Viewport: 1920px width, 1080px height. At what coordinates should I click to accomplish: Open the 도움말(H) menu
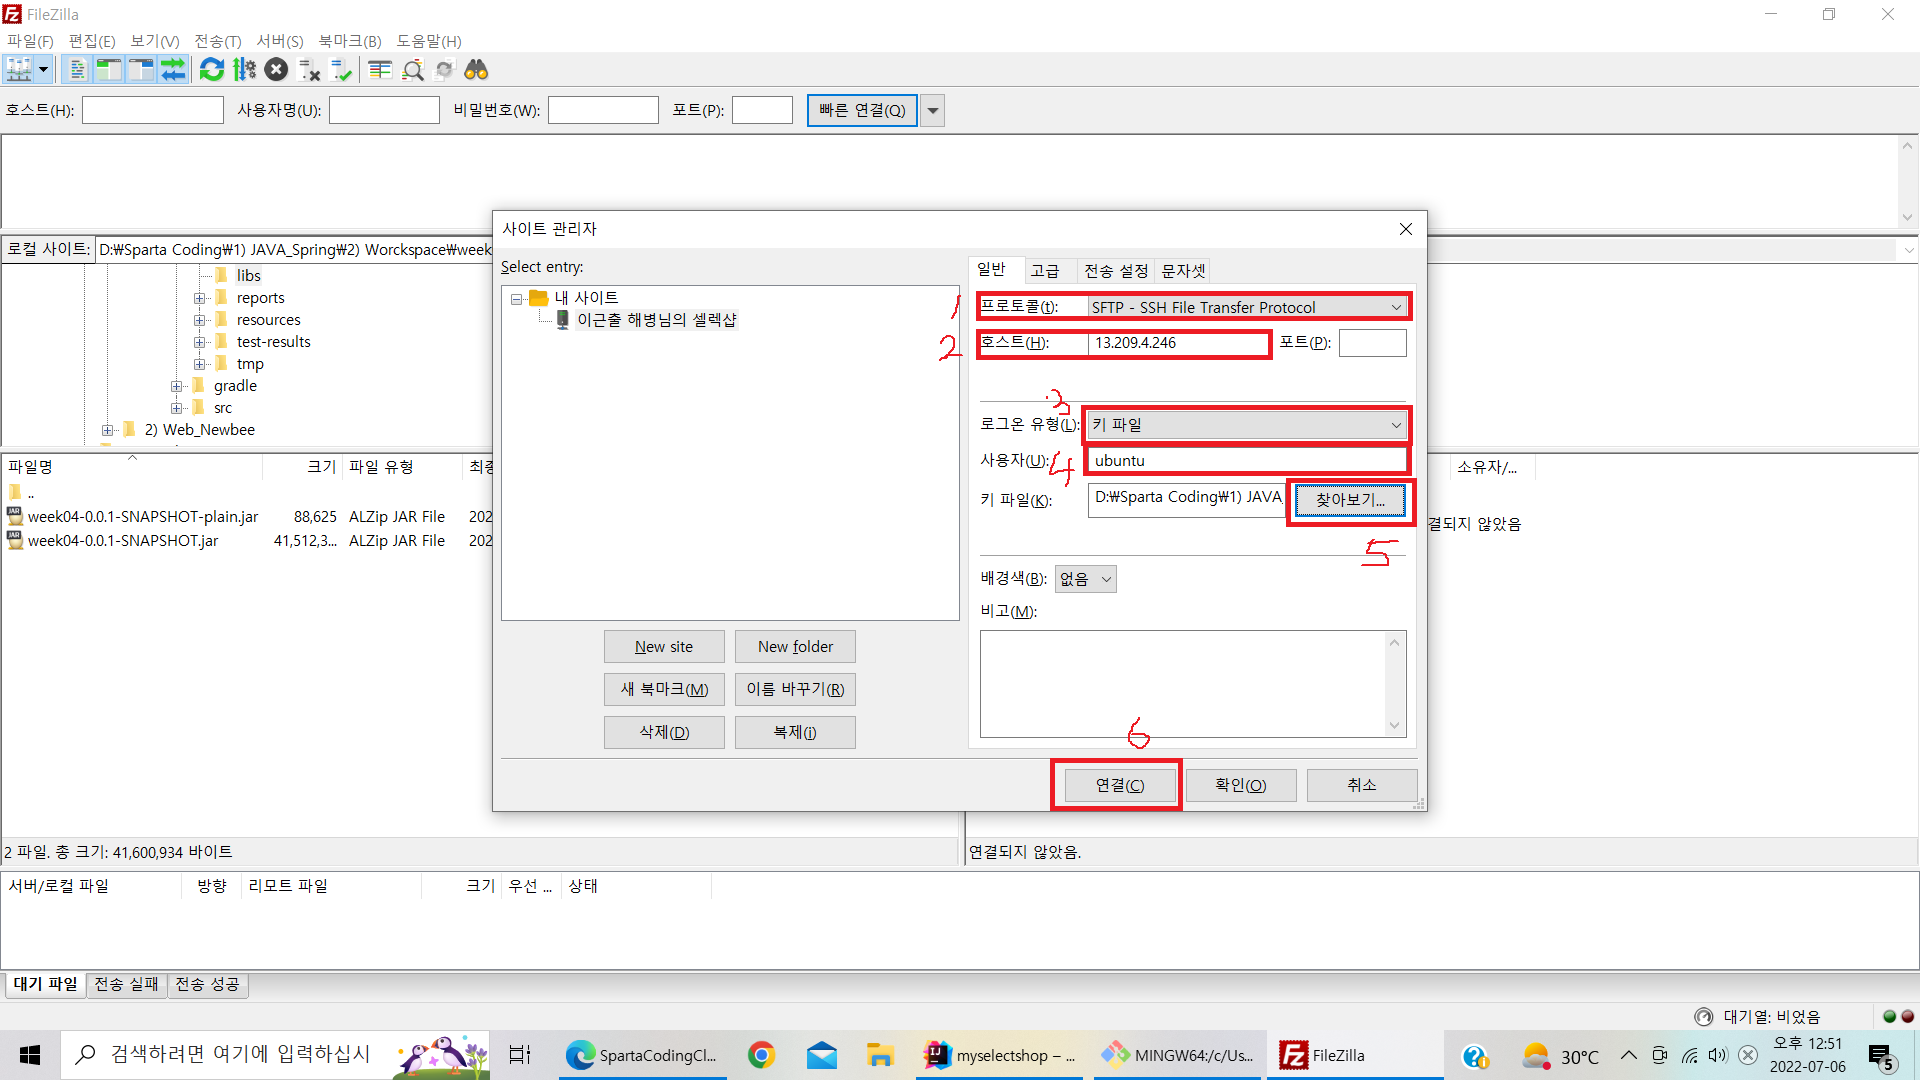[x=429, y=41]
